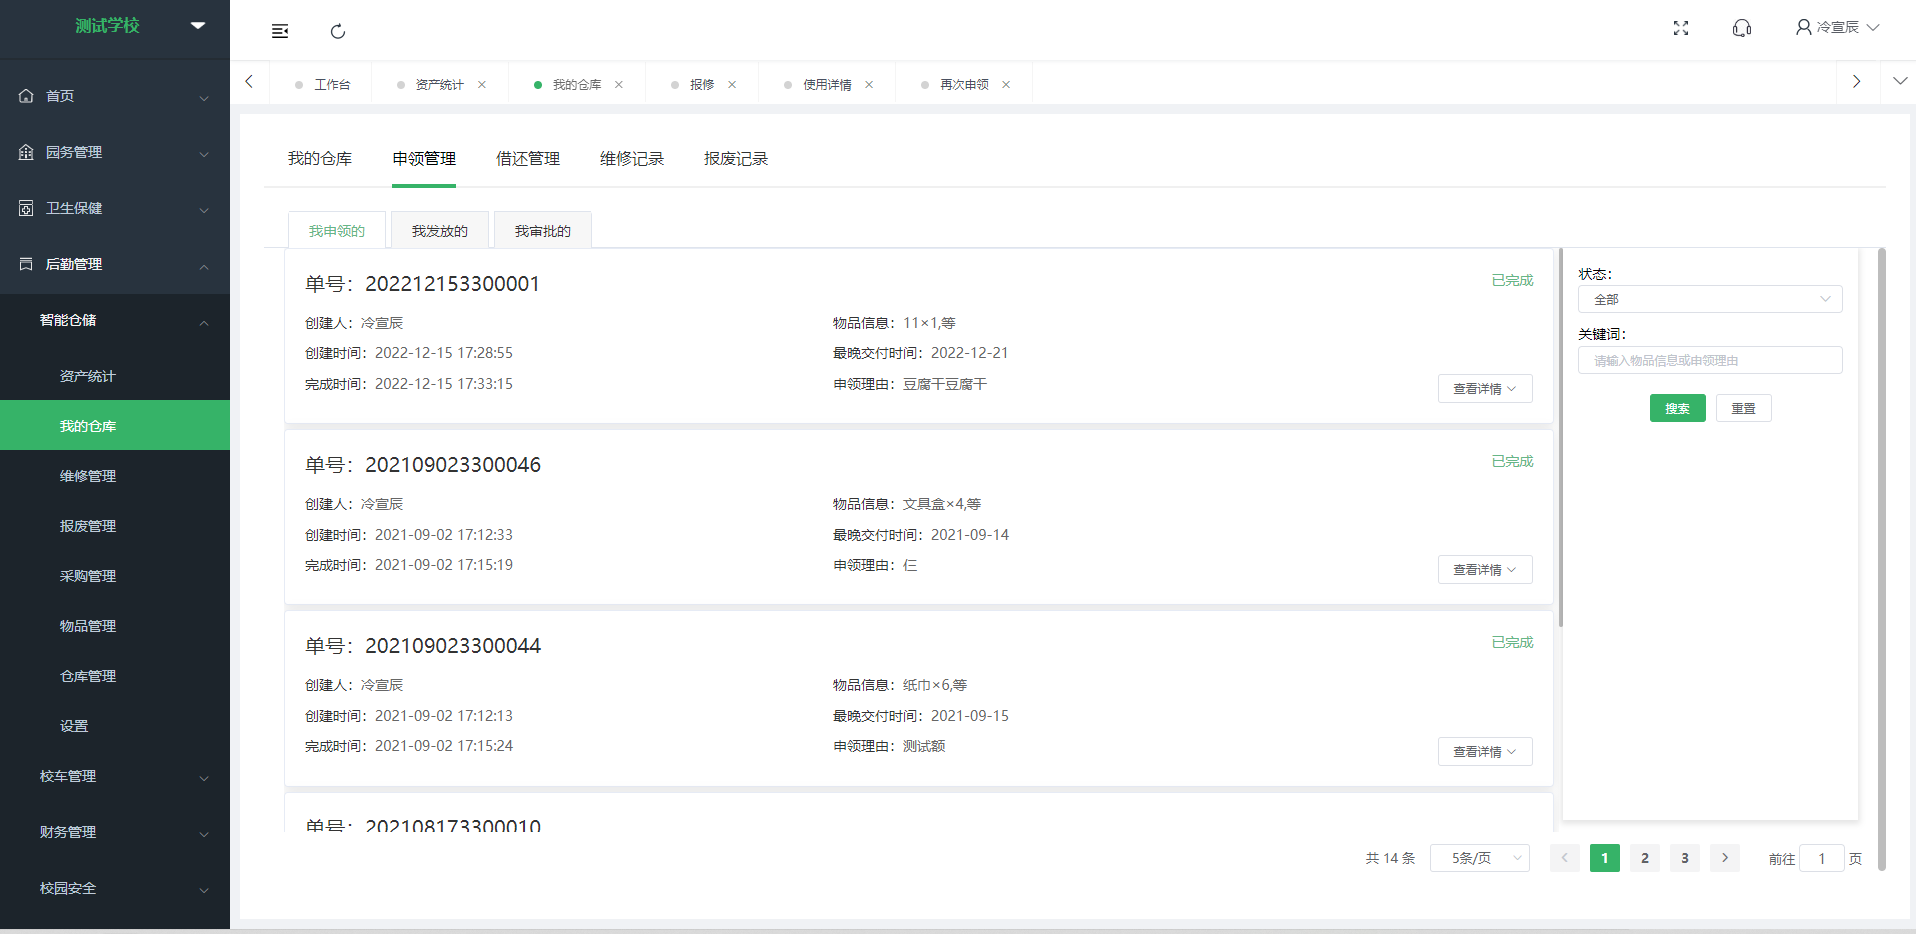This screenshot has width=1916, height=934.
Task: Collapse the 后勤管理 menu chevron
Action: coord(204,266)
